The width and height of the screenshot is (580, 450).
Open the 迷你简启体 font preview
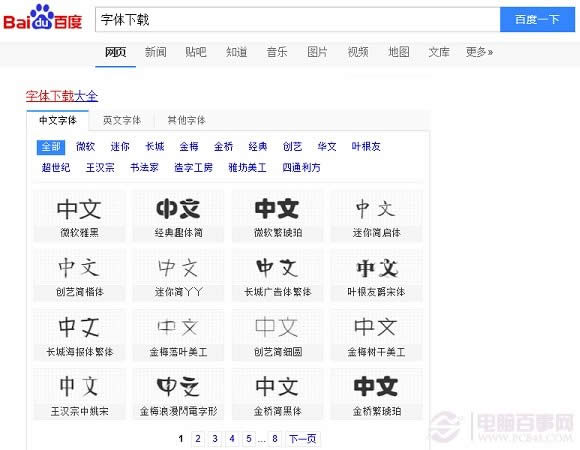(376, 216)
